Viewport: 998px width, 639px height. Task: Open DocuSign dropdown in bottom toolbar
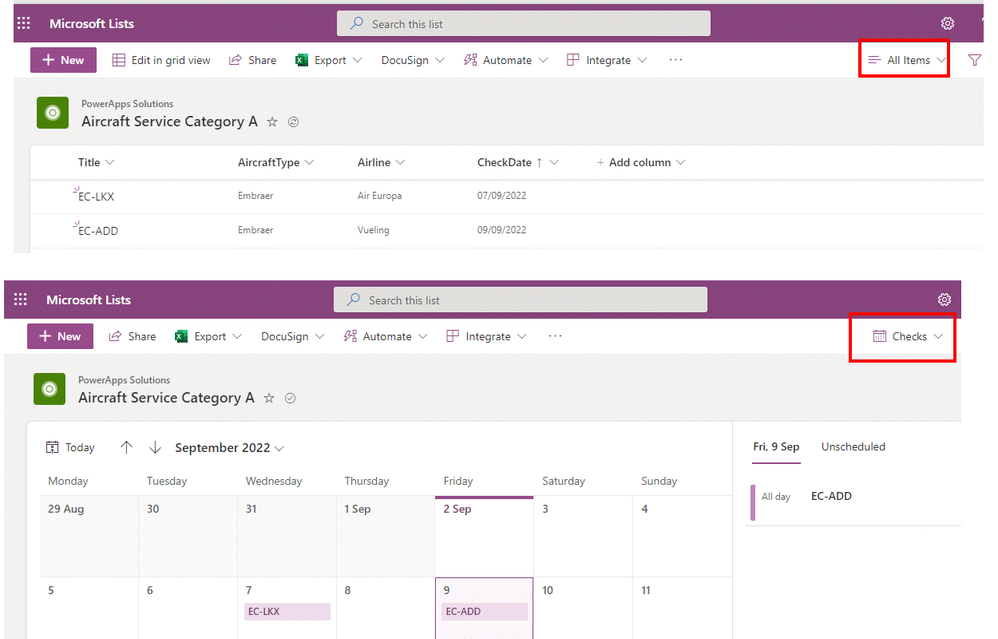click(x=293, y=336)
